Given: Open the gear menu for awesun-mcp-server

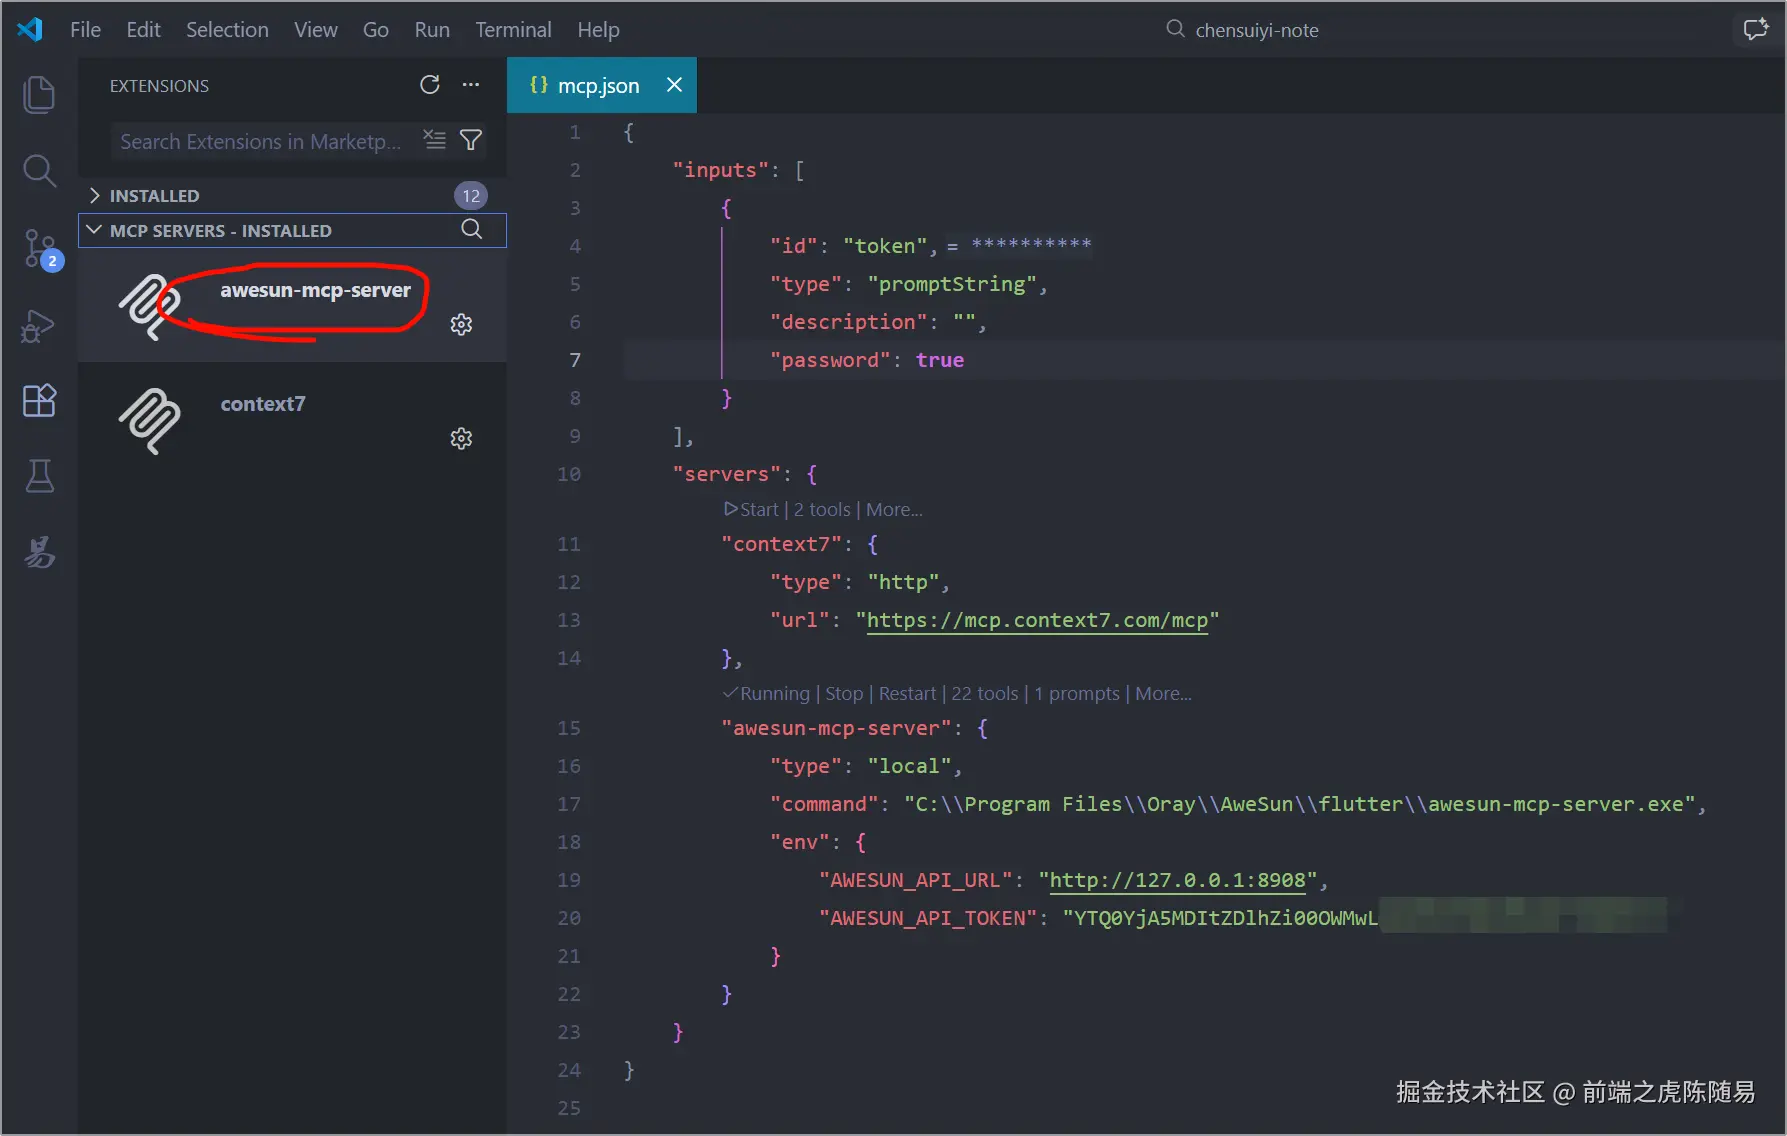Looking at the screenshot, I should [461, 324].
